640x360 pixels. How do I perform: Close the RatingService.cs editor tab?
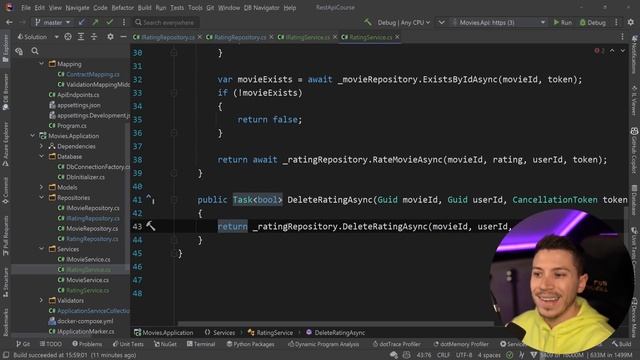[397, 37]
